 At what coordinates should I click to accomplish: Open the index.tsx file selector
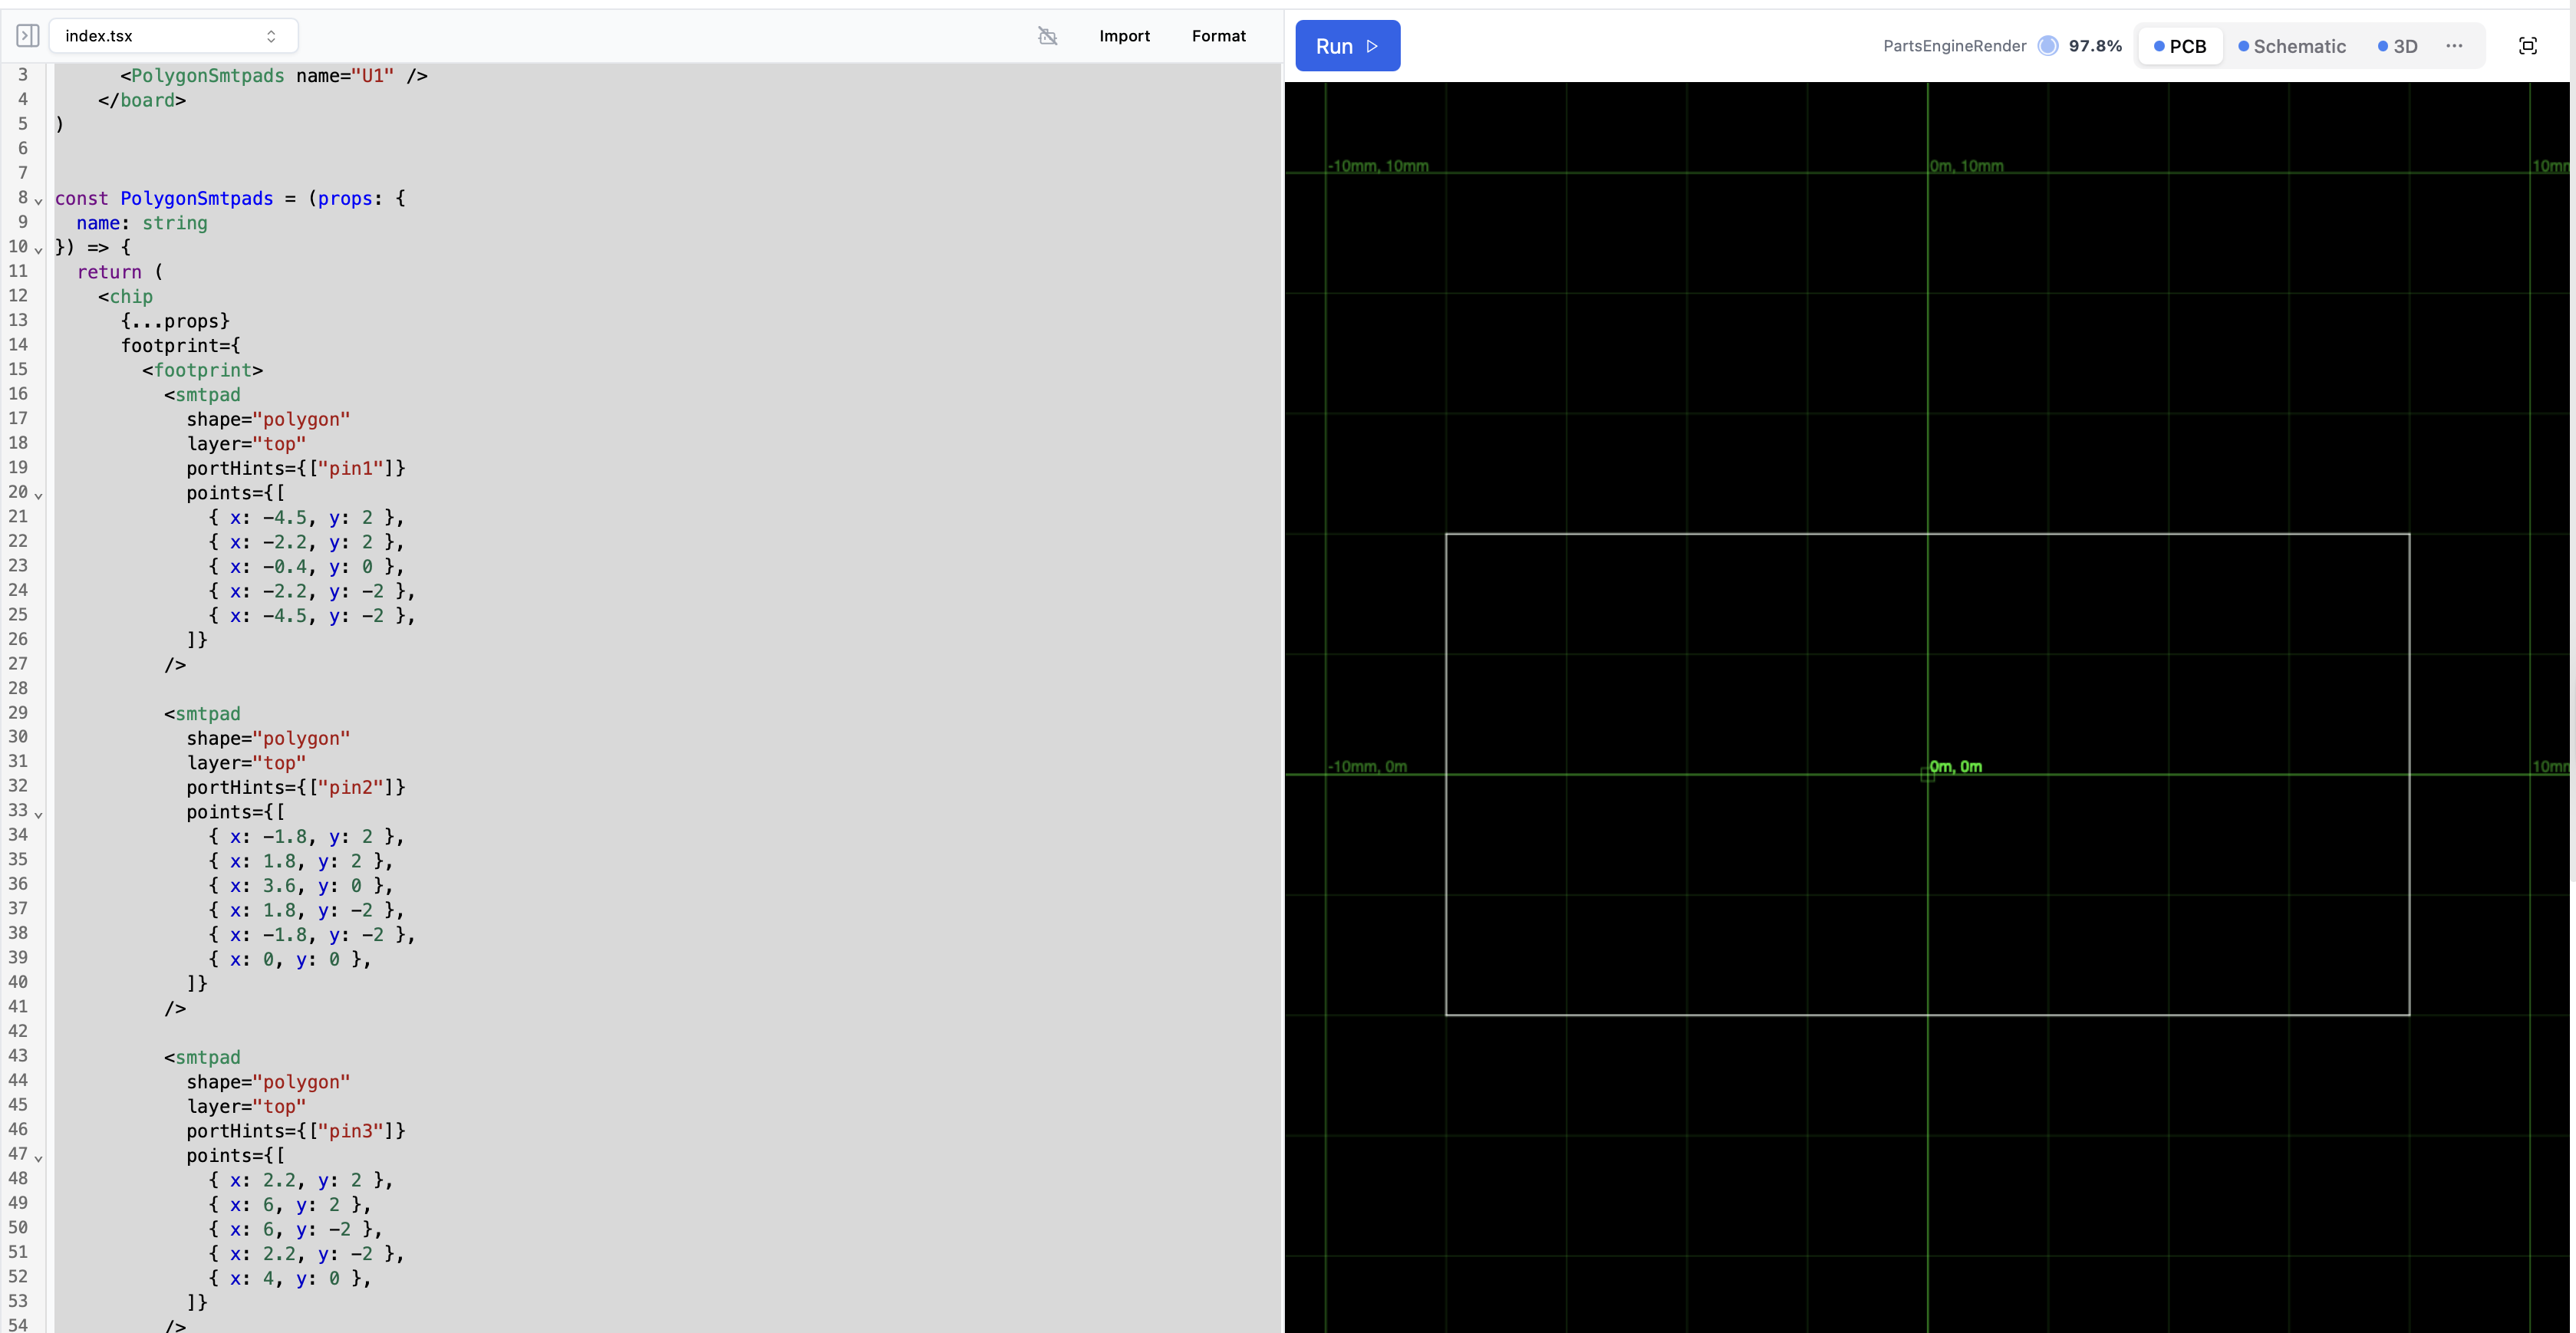tap(172, 36)
